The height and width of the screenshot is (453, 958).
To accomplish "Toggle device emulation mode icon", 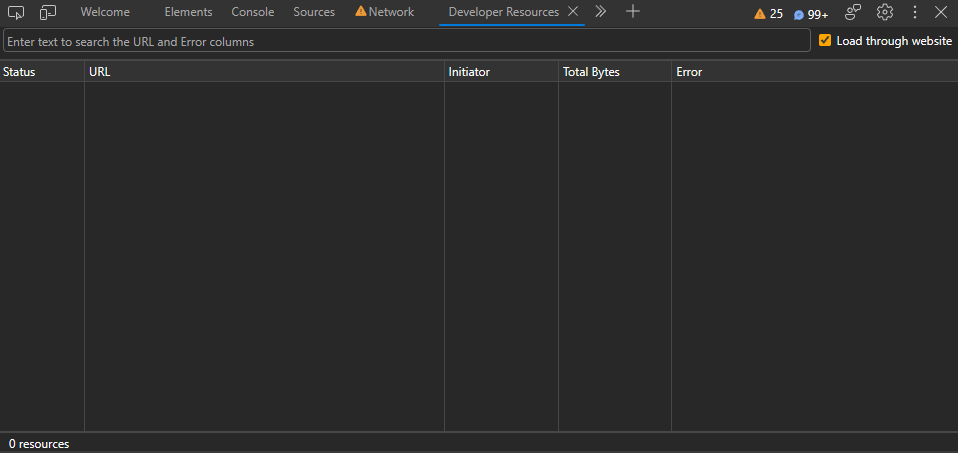I will (x=48, y=12).
